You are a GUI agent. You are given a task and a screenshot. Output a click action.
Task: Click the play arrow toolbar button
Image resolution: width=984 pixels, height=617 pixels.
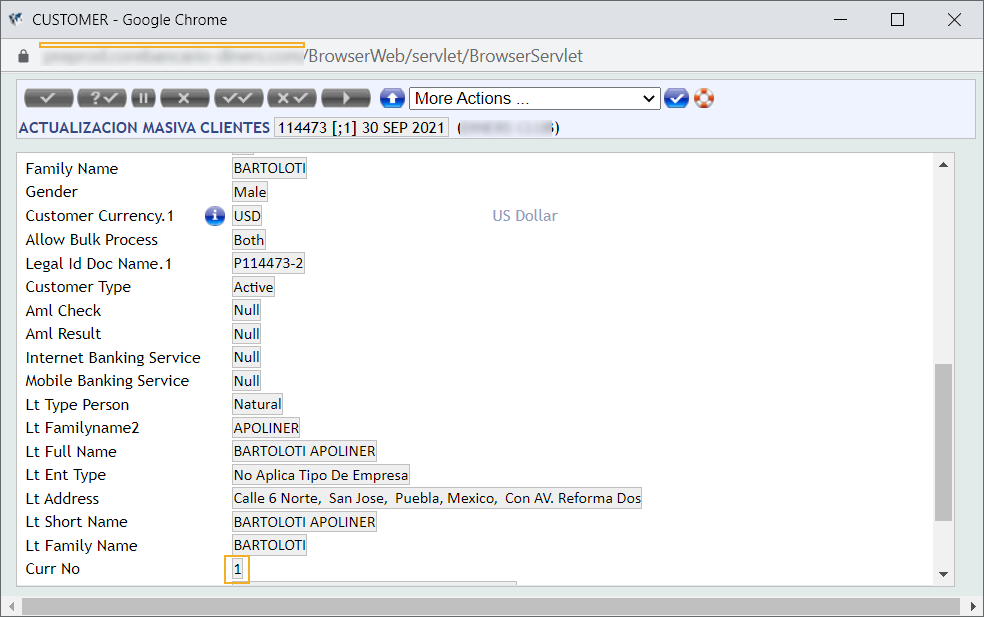coord(346,98)
